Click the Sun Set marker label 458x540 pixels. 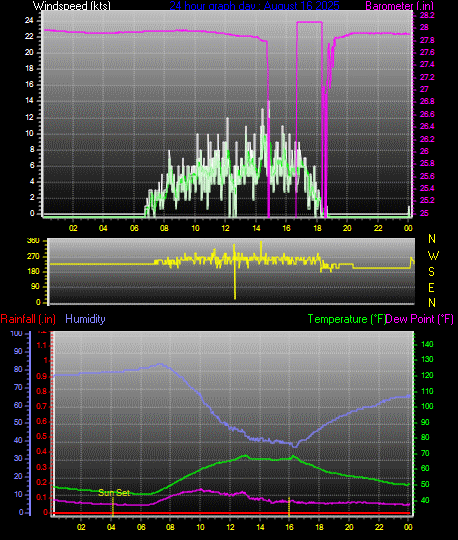point(114,492)
